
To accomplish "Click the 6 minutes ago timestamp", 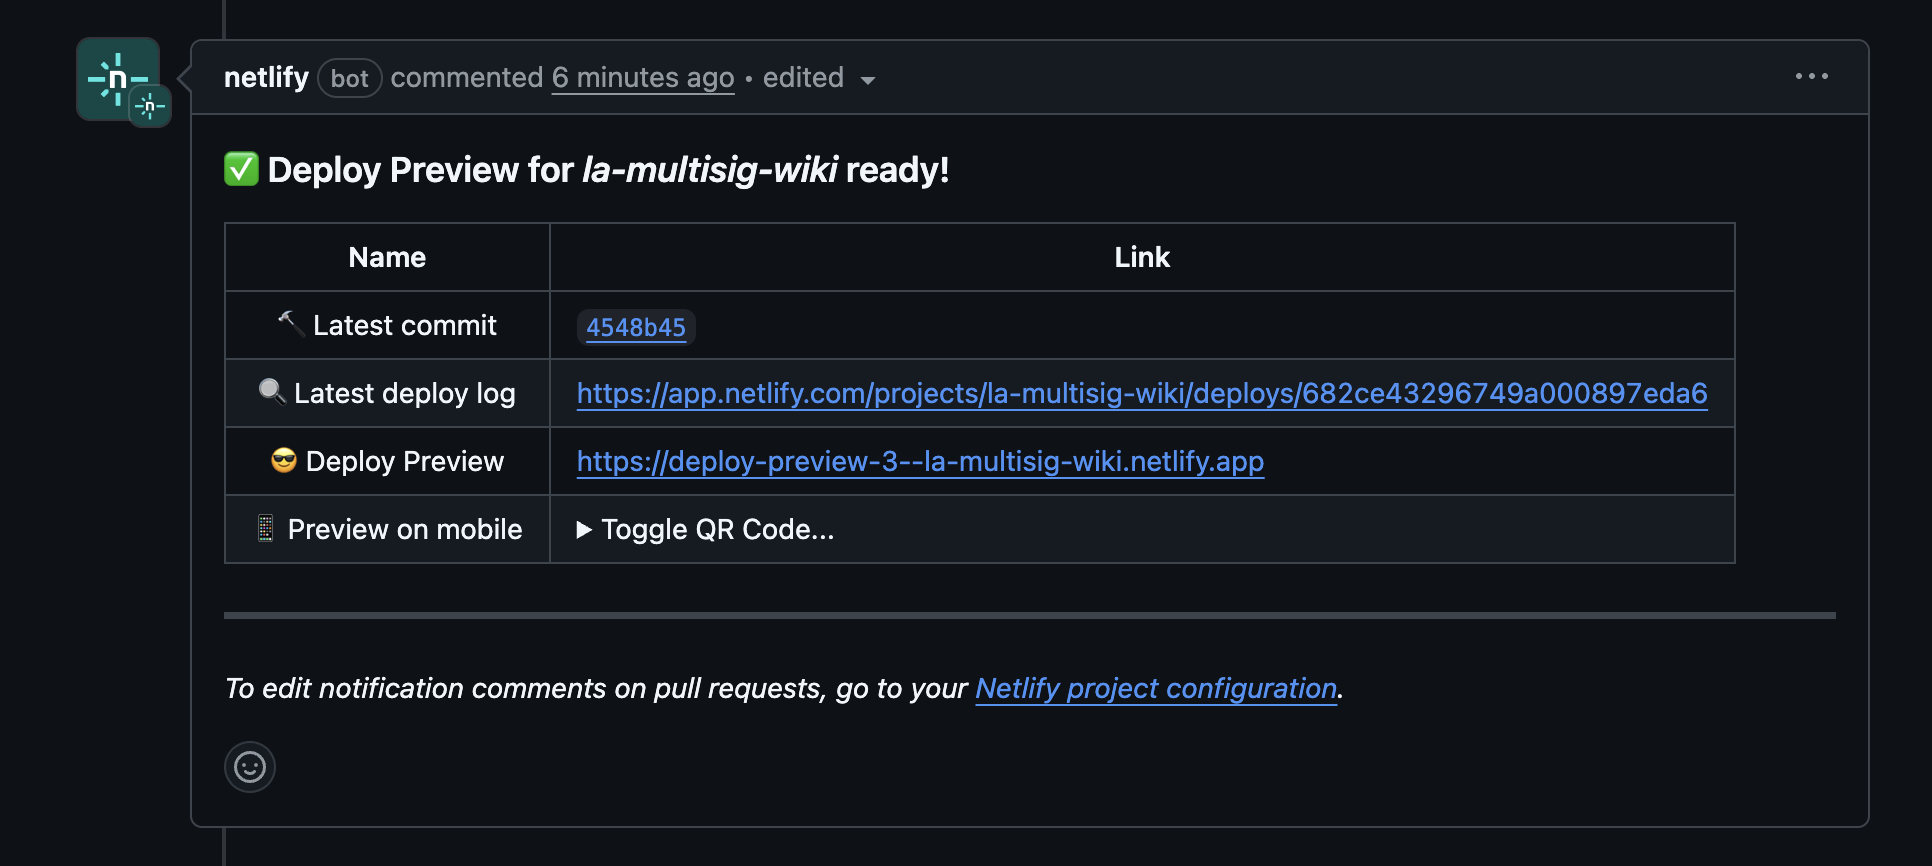I will click(x=643, y=77).
